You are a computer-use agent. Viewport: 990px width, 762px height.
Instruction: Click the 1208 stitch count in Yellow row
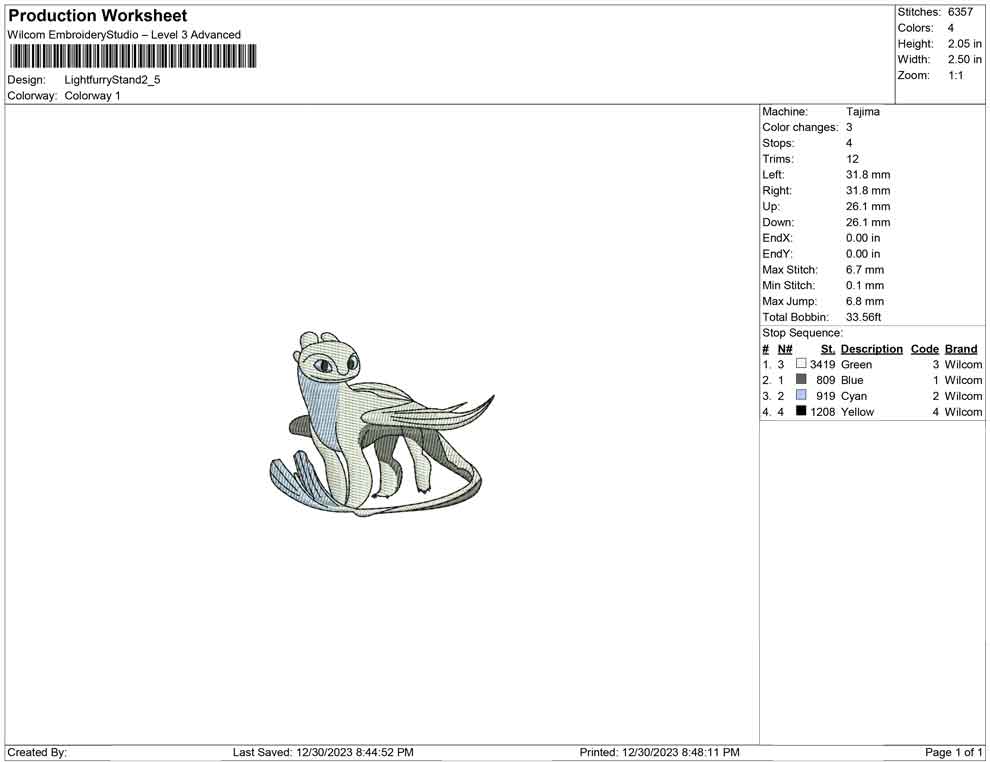pos(823,412)
